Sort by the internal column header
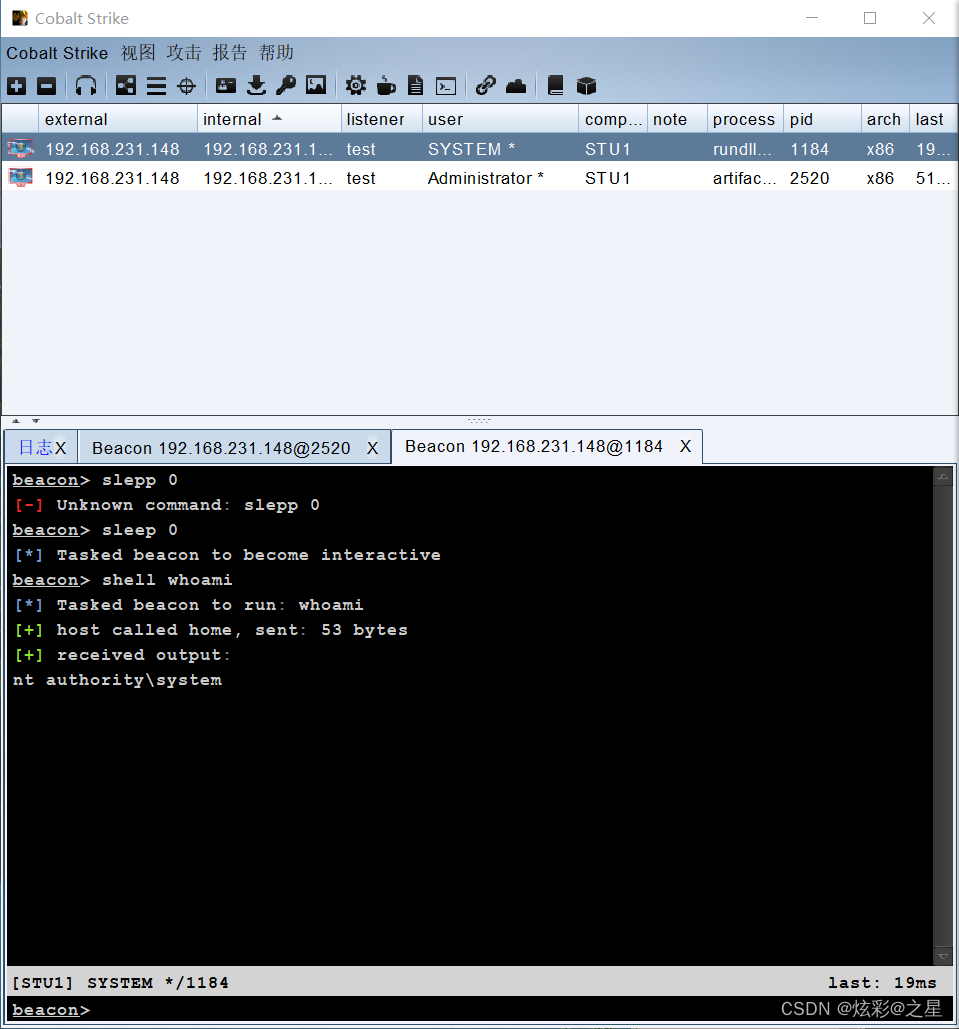 (x=269, y=119)
